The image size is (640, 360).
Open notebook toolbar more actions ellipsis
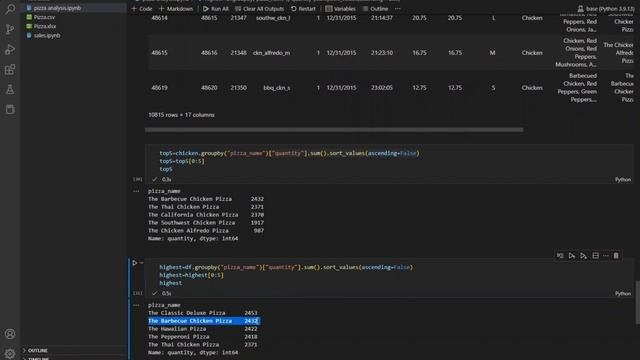(398, 9)
